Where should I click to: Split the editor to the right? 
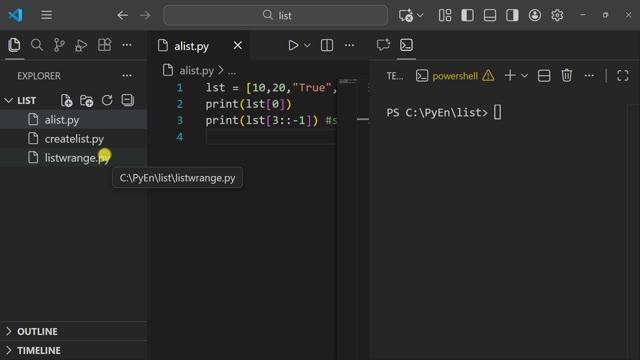pos(327,45)
